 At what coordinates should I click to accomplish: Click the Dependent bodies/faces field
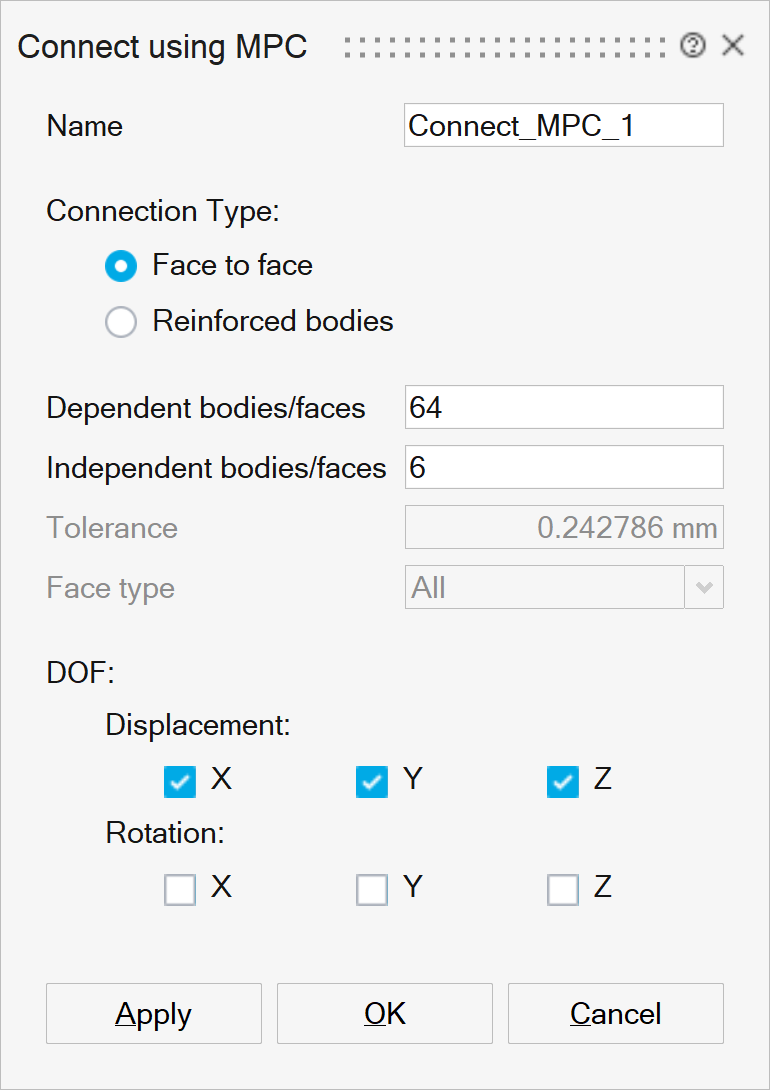[563, 408]
